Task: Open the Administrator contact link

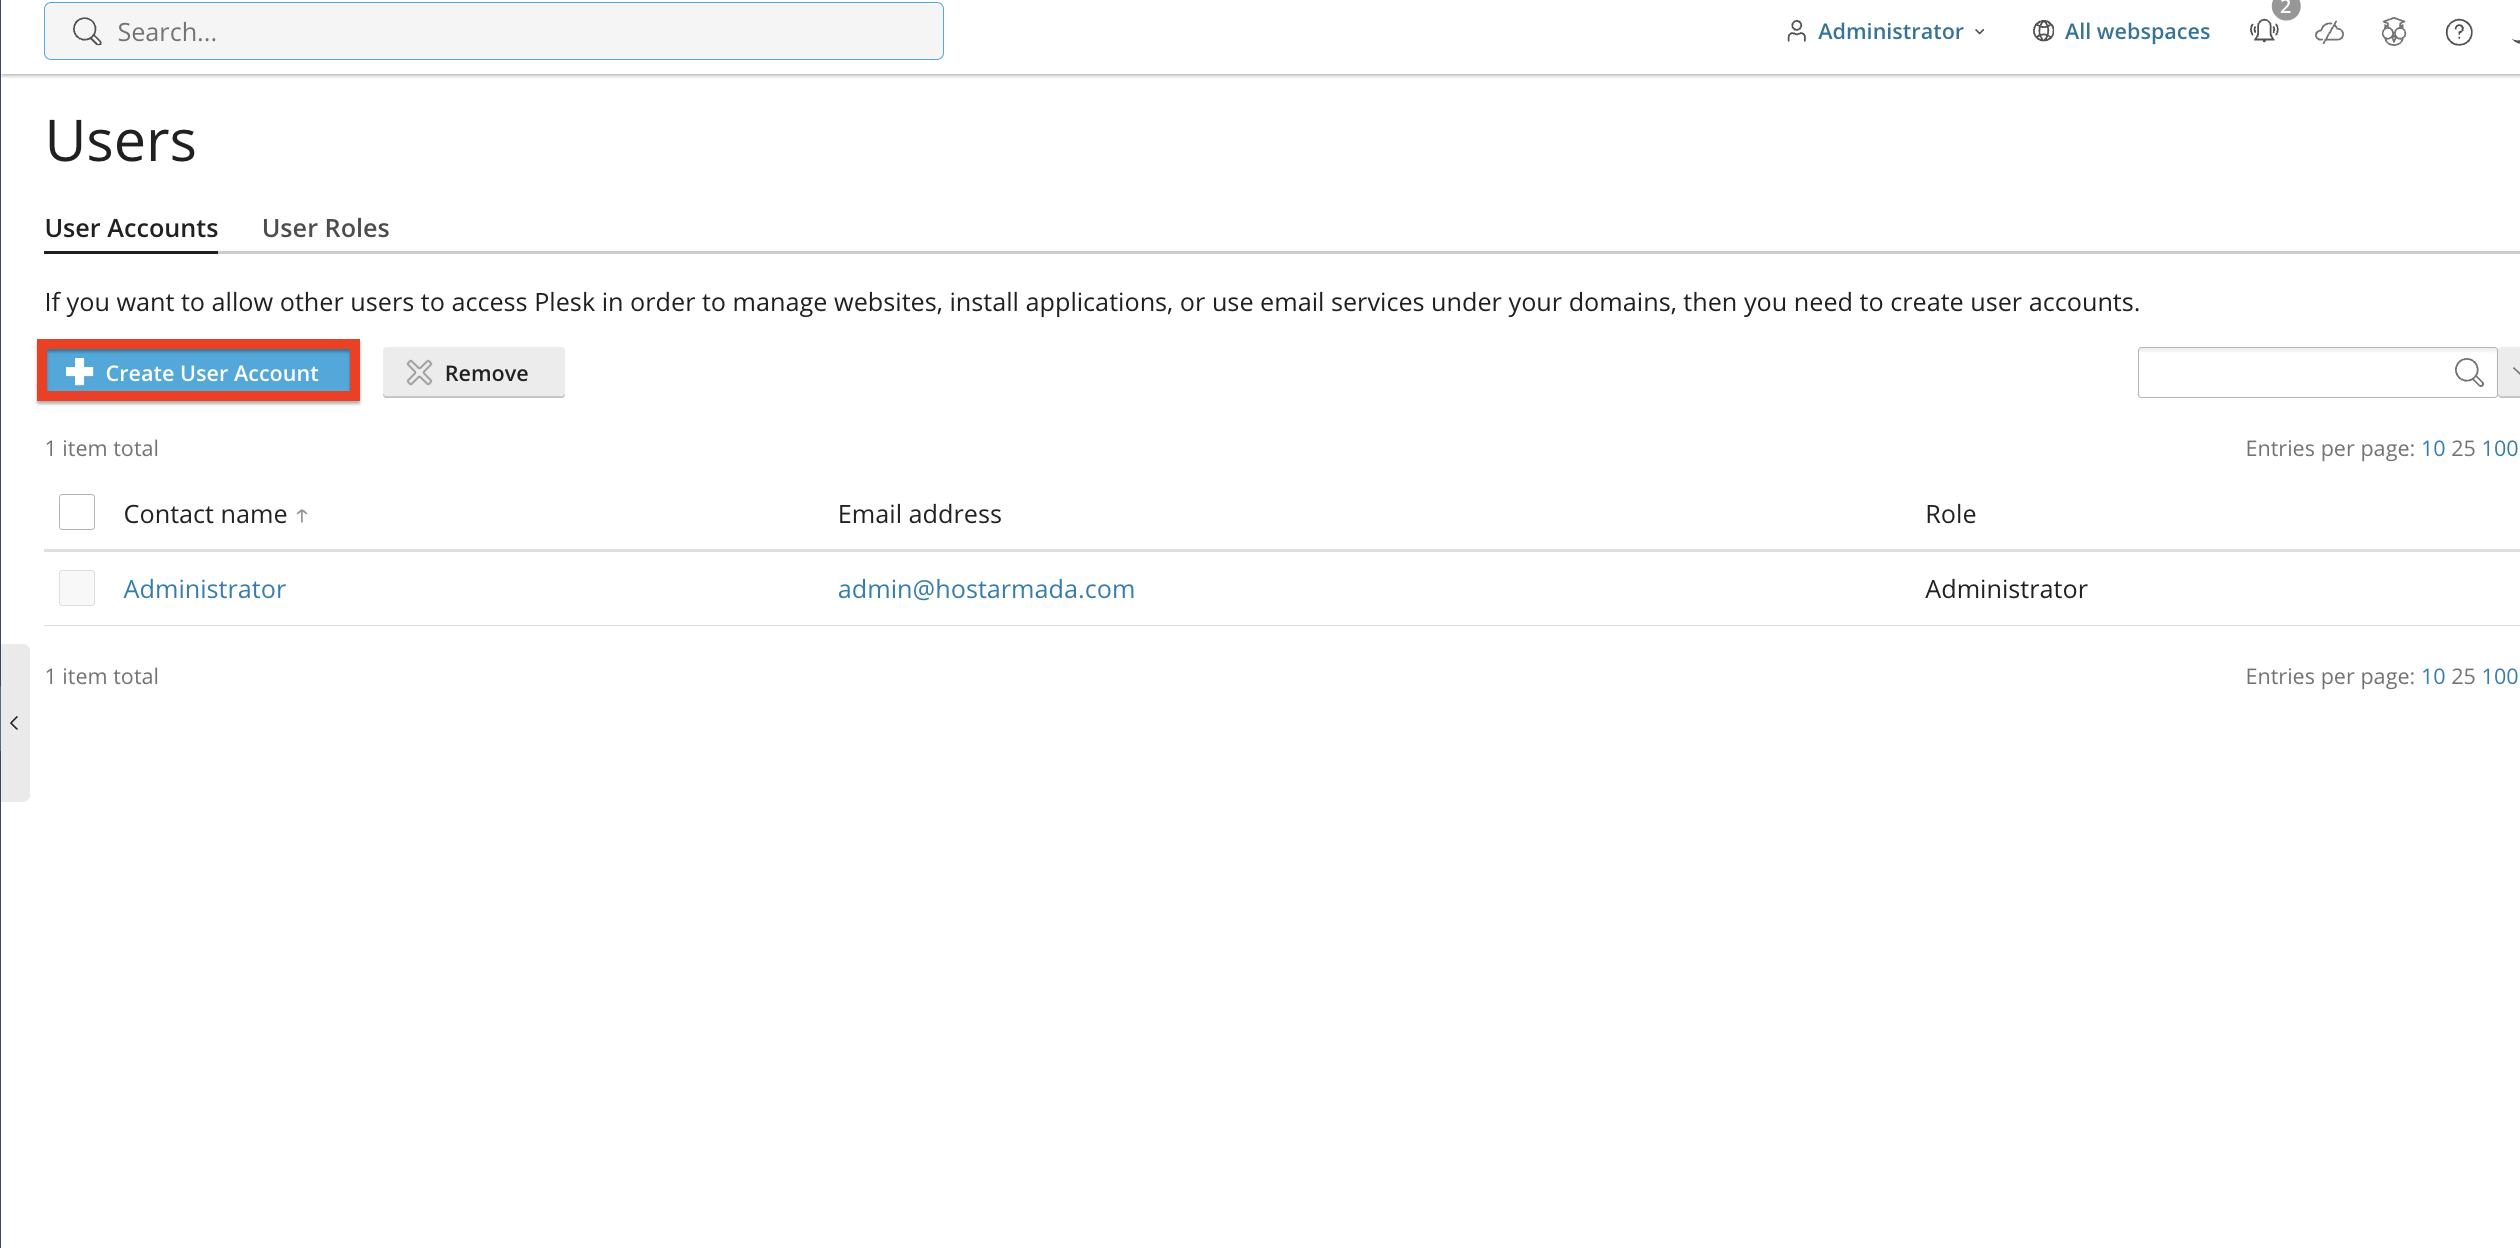Action: pos(204,589)
